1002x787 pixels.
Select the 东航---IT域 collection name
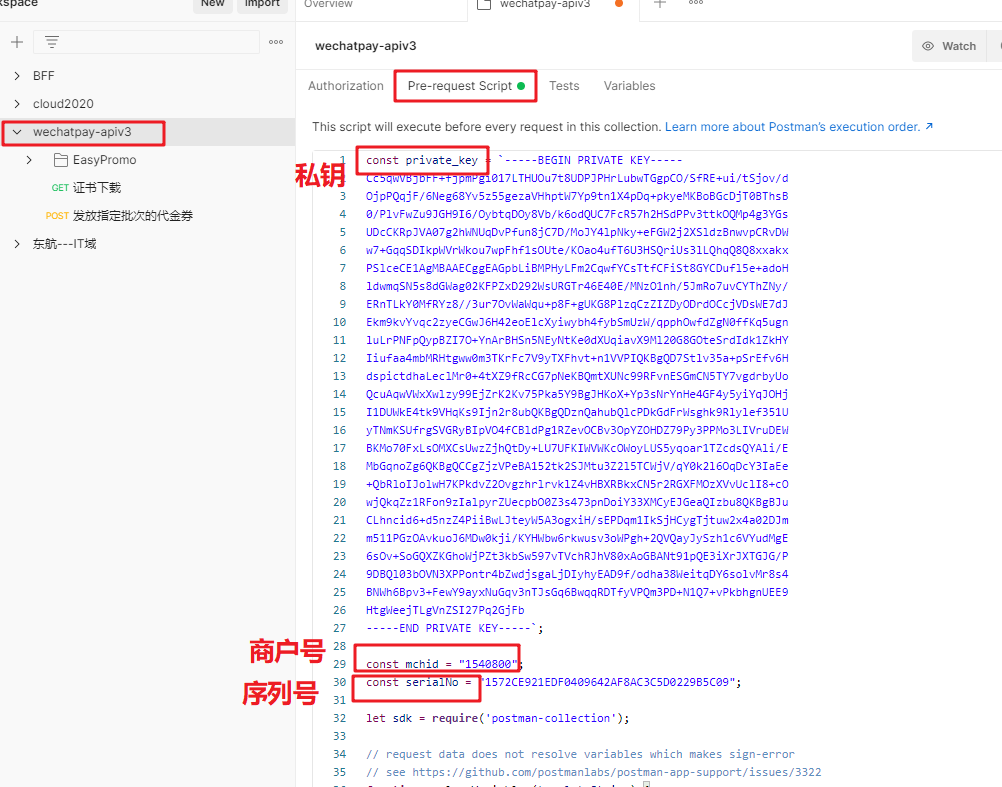pos(65,244)
